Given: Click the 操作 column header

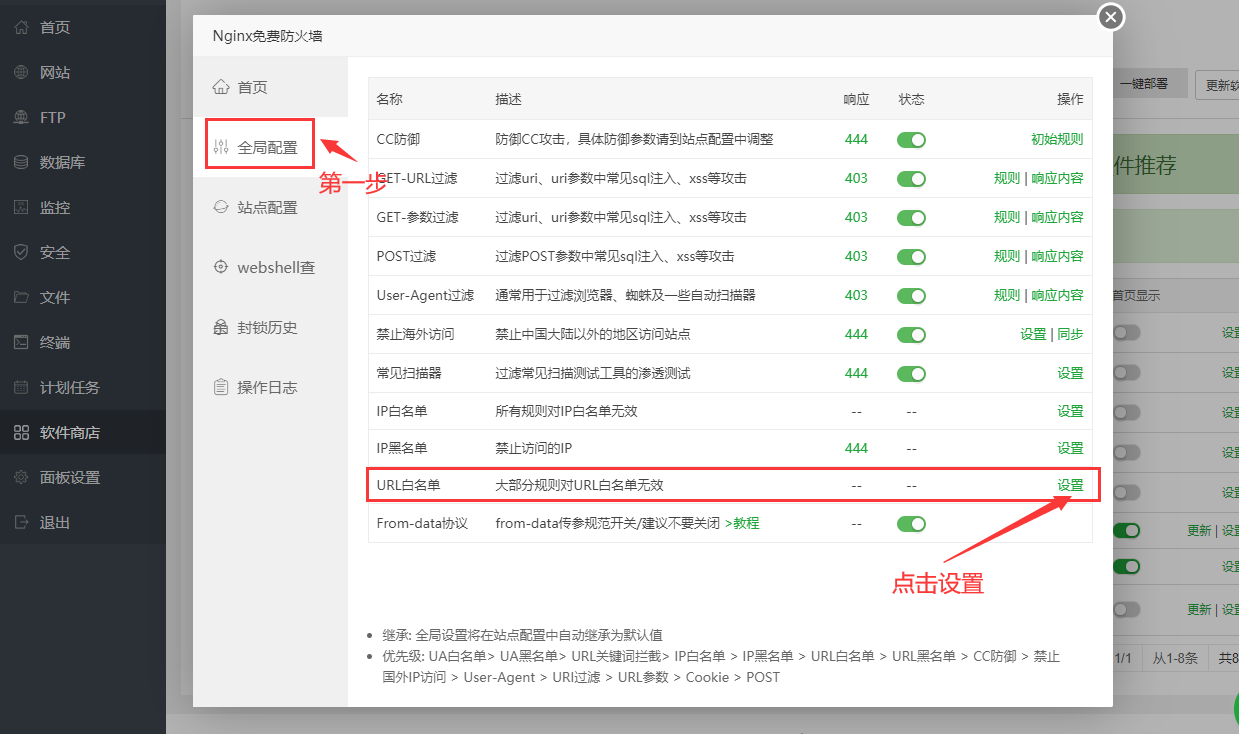Looking at the screenshot, I should click(1071, 100).
